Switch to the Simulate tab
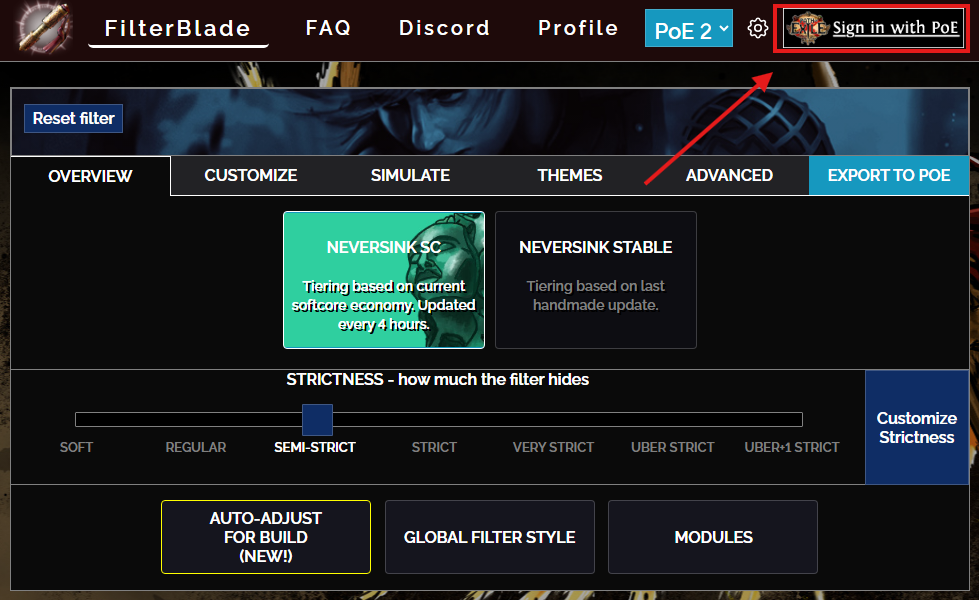 [410, 175]
